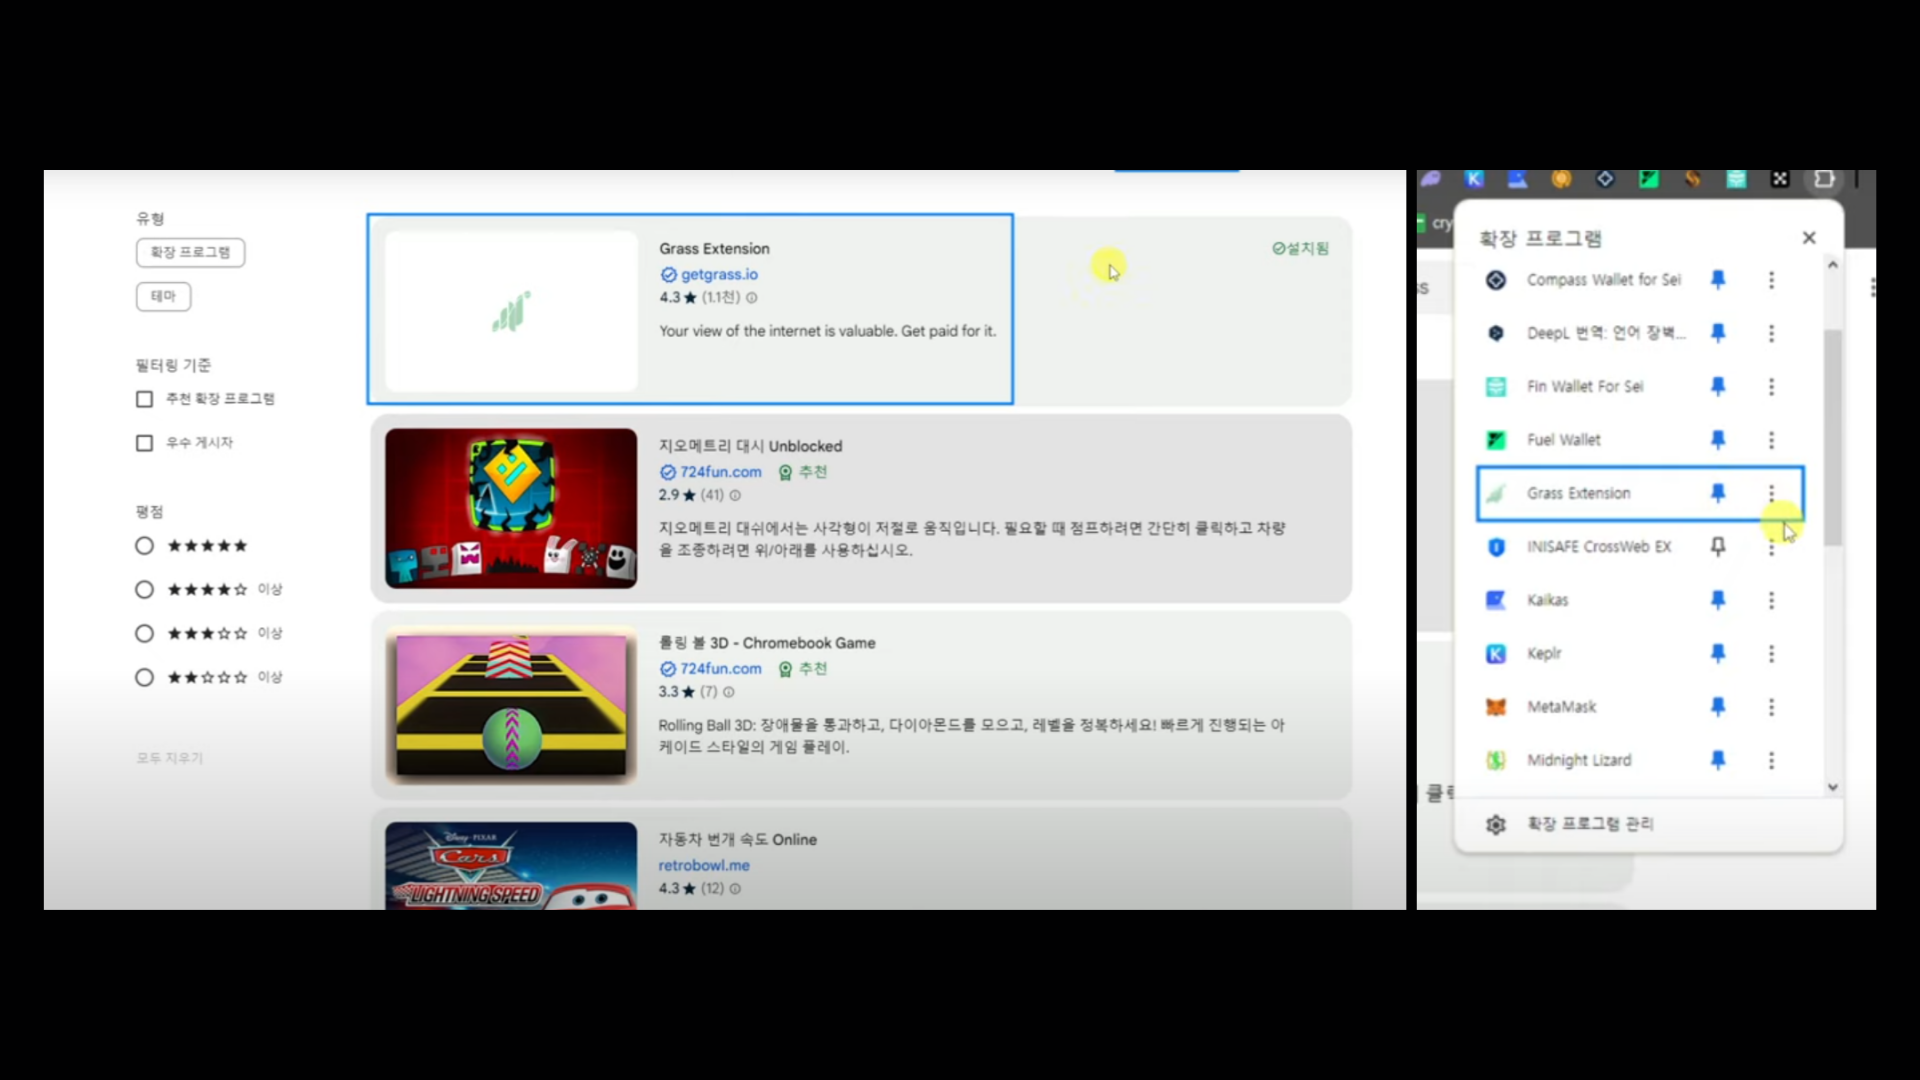
Task: Toggle the pin for Keplr
Action: pyautogui.click(x=1718, y=653)
